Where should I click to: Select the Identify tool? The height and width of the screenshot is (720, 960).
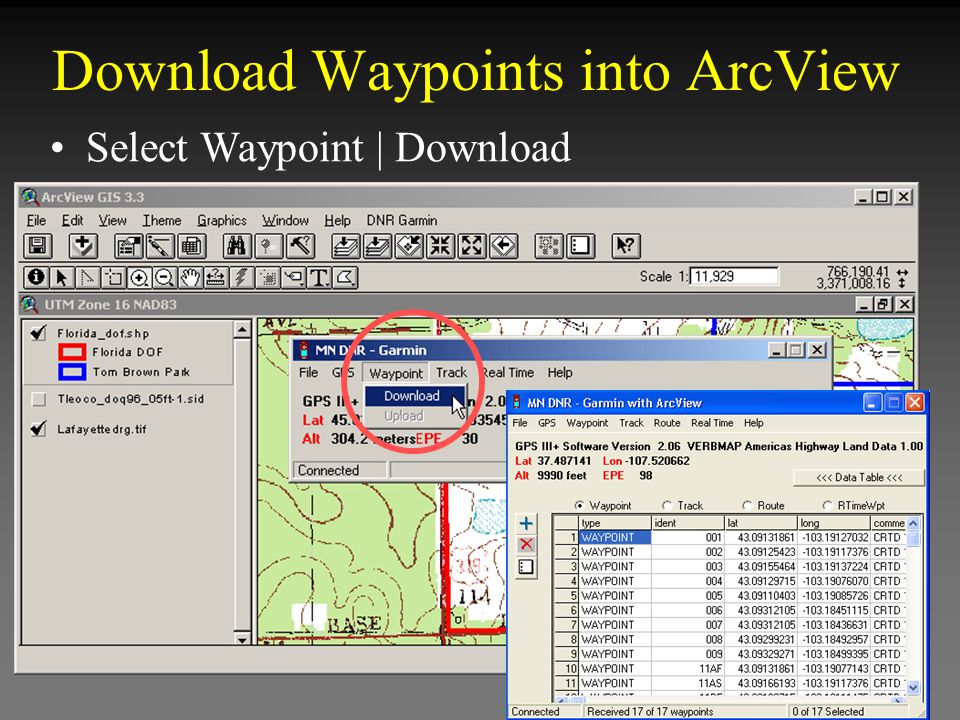(36, 277)
